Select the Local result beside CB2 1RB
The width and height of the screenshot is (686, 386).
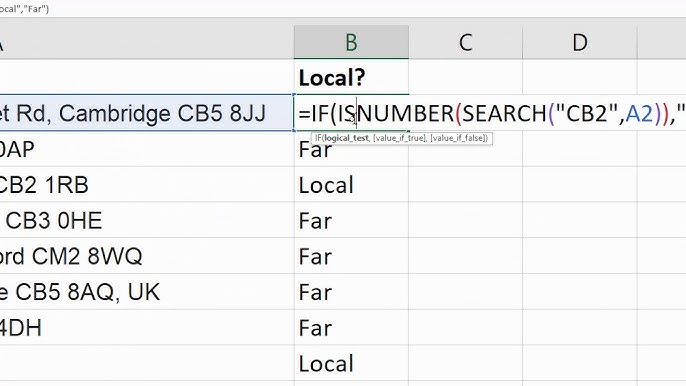(351, 184)
